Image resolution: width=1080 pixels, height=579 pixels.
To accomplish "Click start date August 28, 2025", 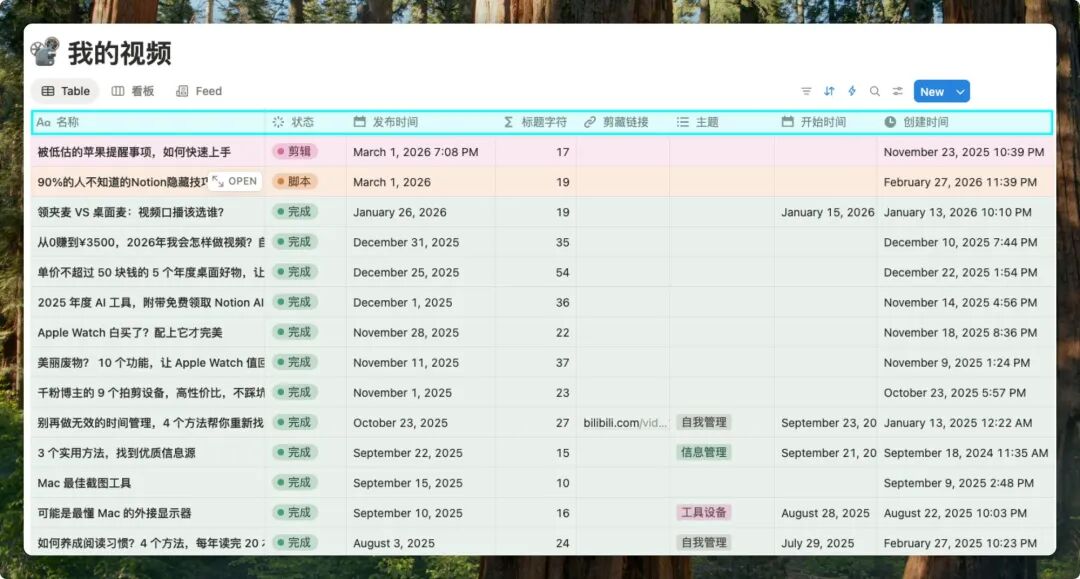I will [825, 514].
